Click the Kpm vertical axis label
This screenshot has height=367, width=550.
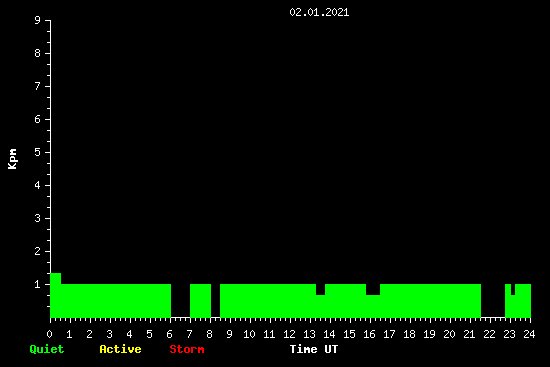(x=13, y=159)
